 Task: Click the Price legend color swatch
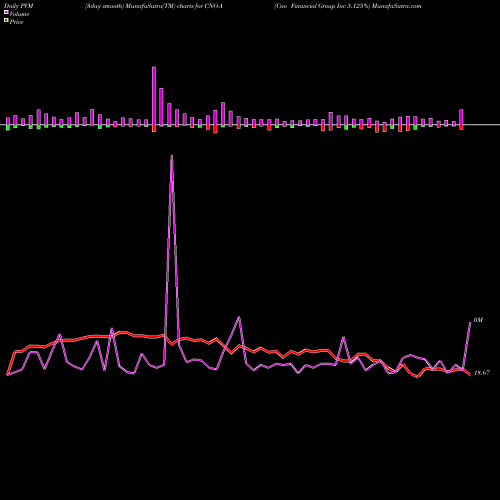click(x=6, y=21)
